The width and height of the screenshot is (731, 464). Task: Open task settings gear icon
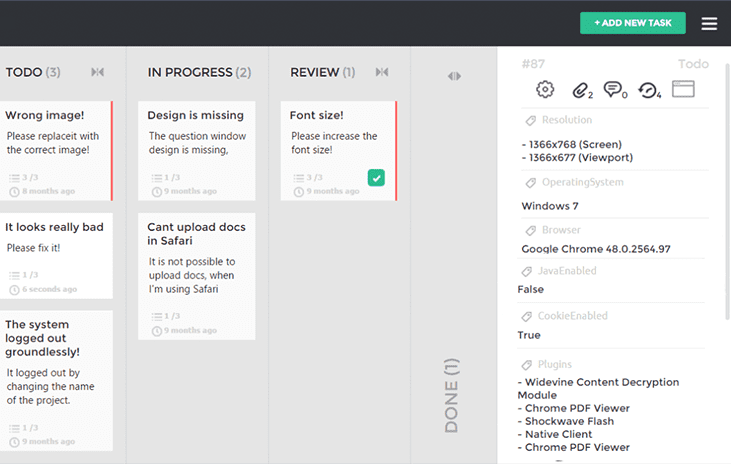[x=545, y=90]
